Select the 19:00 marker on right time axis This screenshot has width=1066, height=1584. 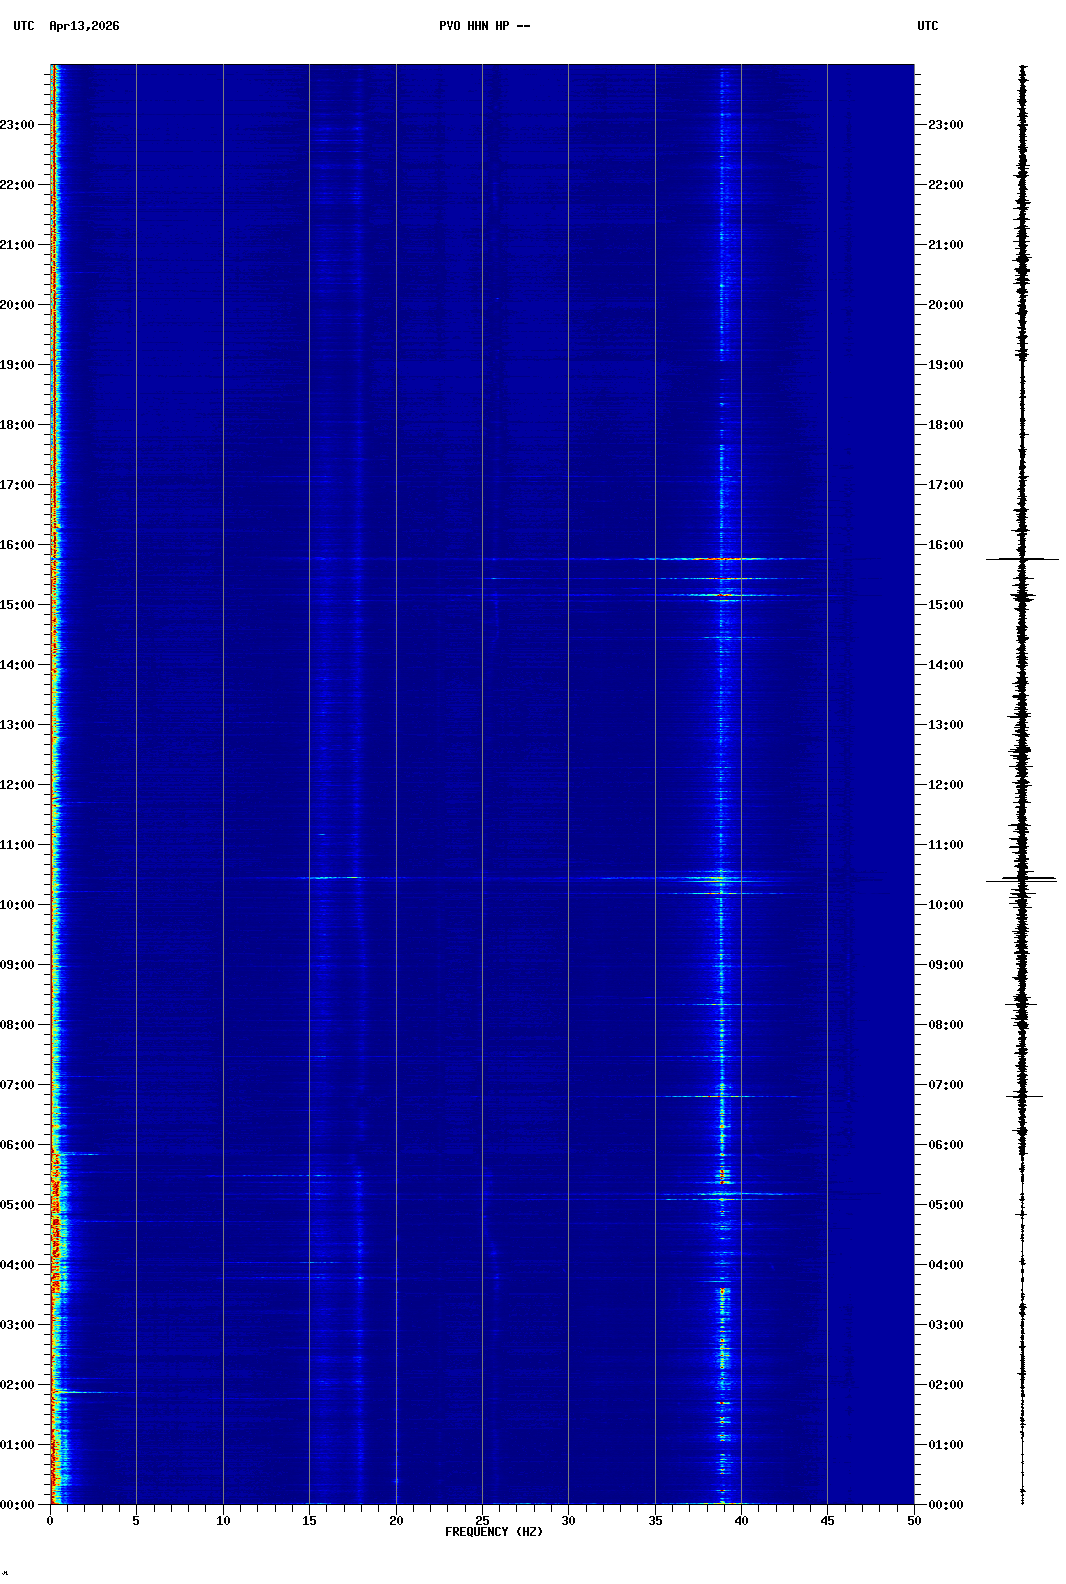pos(945,365)
